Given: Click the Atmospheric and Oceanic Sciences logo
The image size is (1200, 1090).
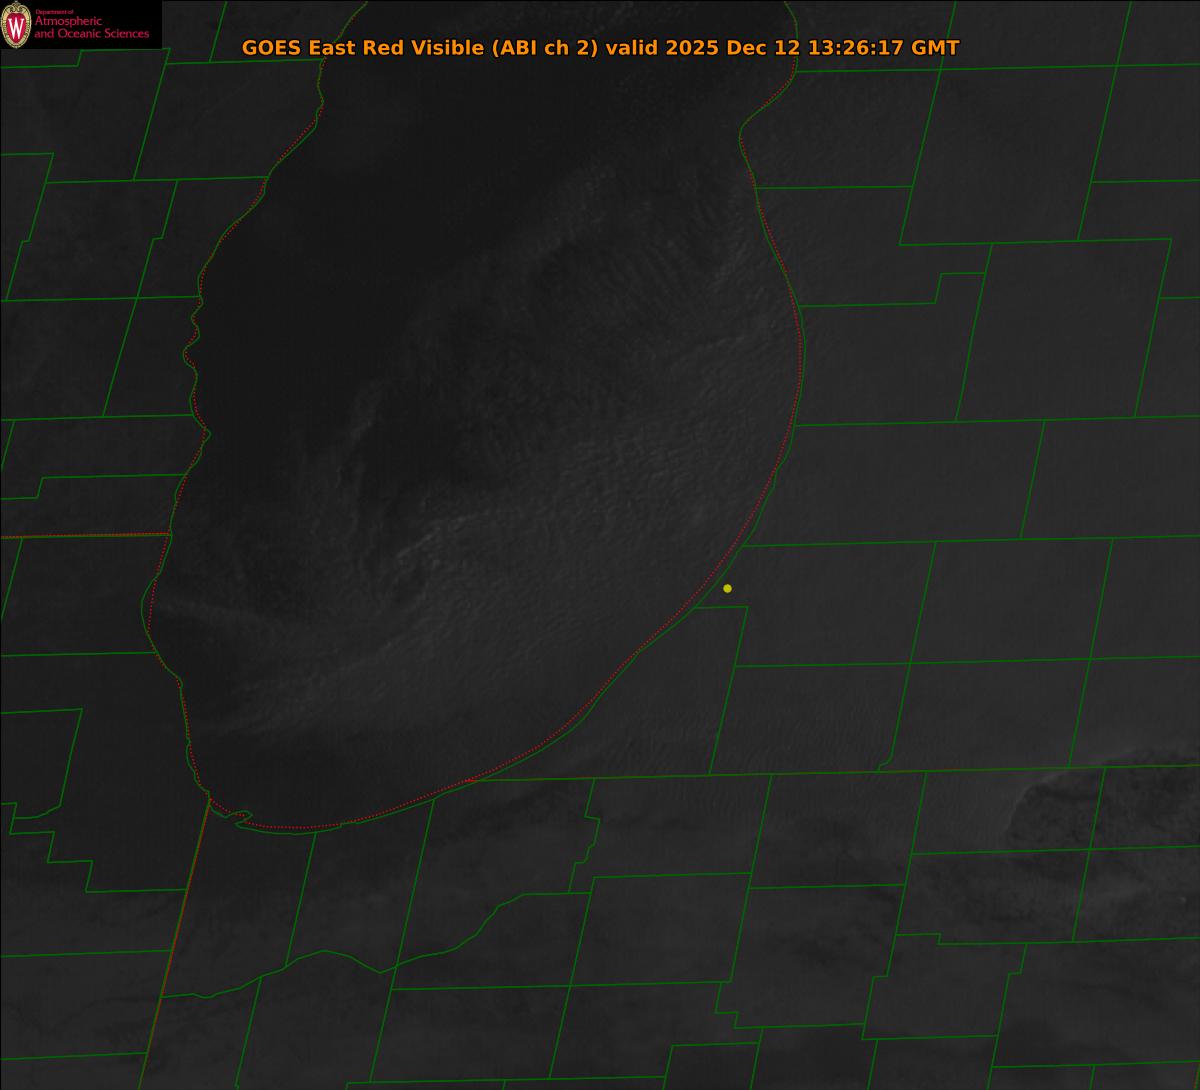Looking at the screenshot, I should pyautogui.click(x=80, y=25).
